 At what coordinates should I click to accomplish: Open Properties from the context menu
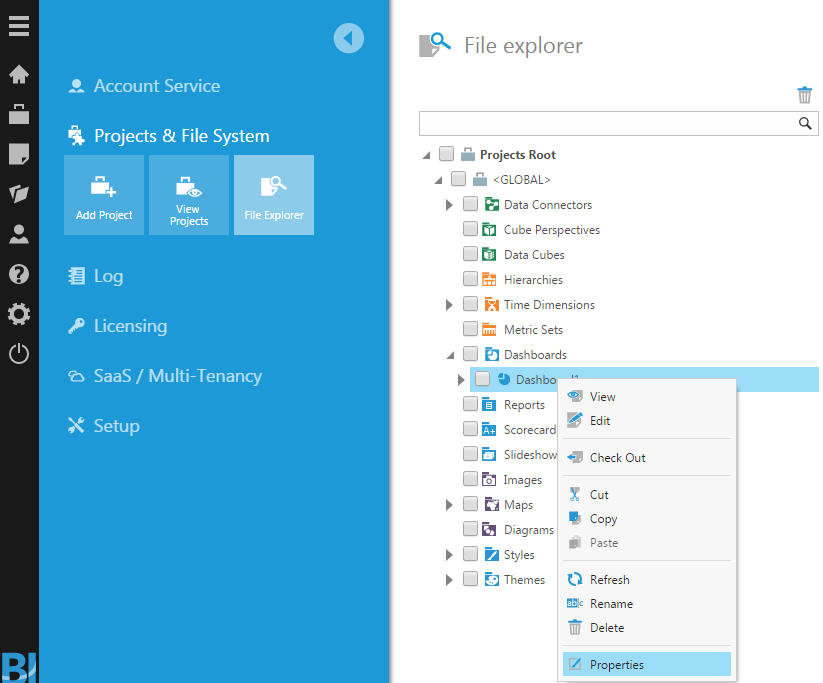pos(647,664)
